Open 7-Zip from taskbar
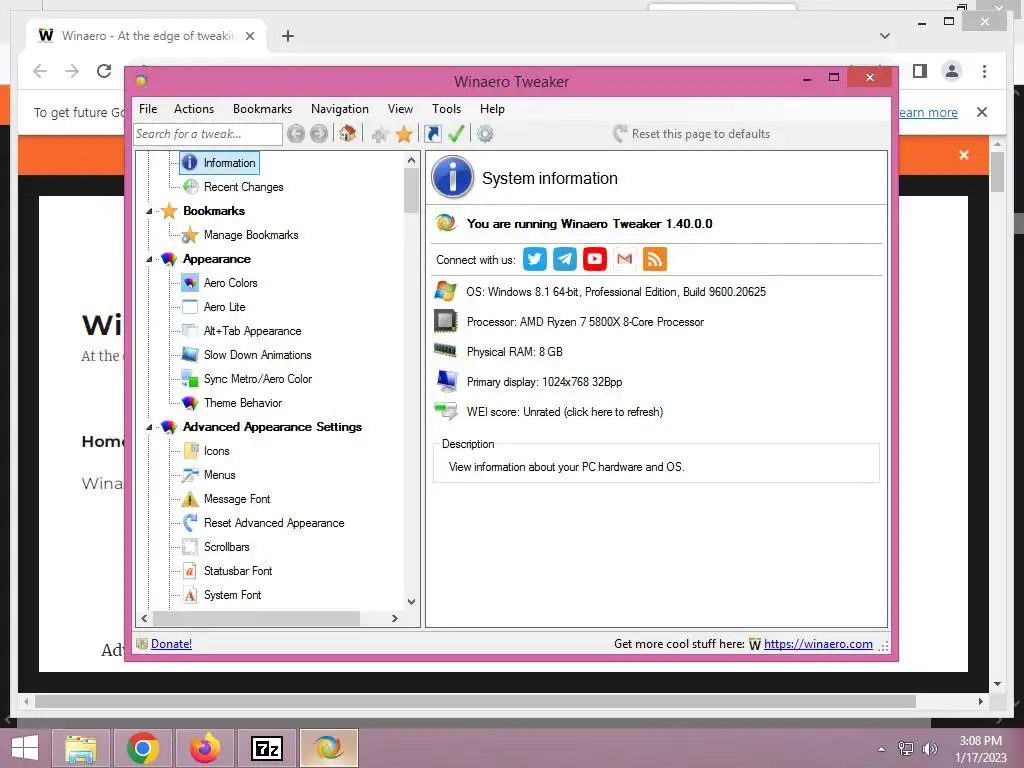This screenshot has height=768, width=1024. (x=267, y=748)
